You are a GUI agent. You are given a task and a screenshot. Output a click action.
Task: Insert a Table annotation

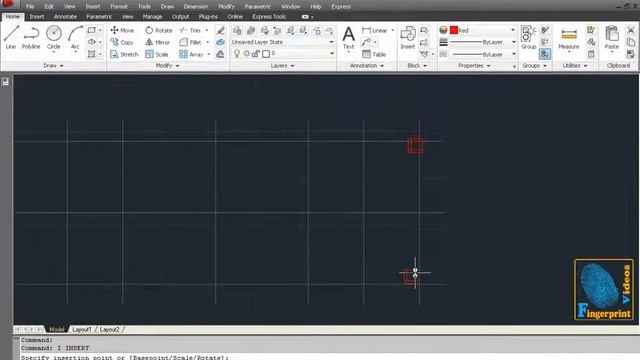374,54
